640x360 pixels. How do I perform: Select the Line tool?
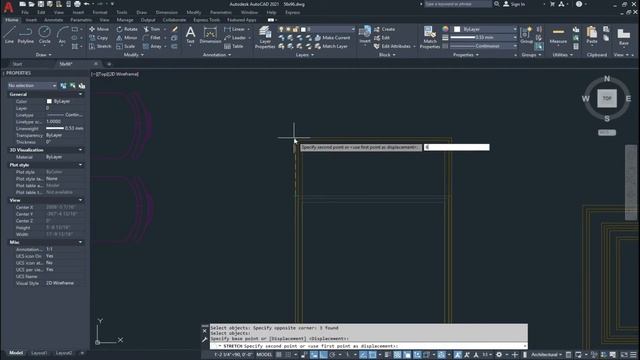[x=9, y=35]
